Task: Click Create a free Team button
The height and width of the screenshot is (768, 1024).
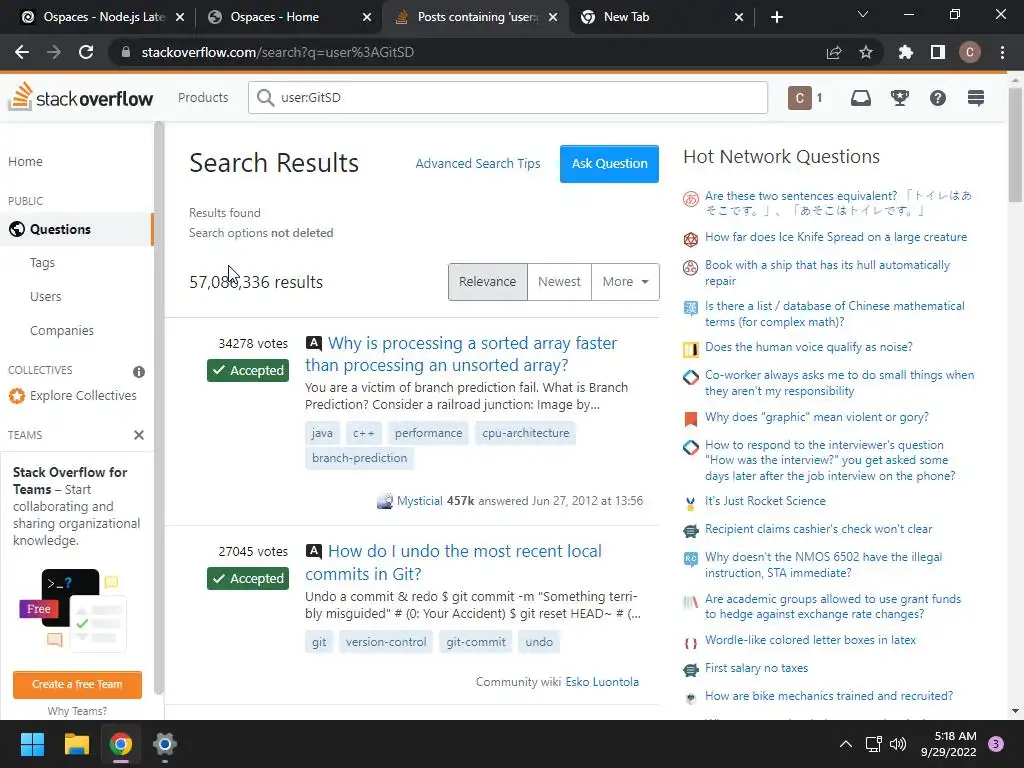Action: tap(77, 684)
